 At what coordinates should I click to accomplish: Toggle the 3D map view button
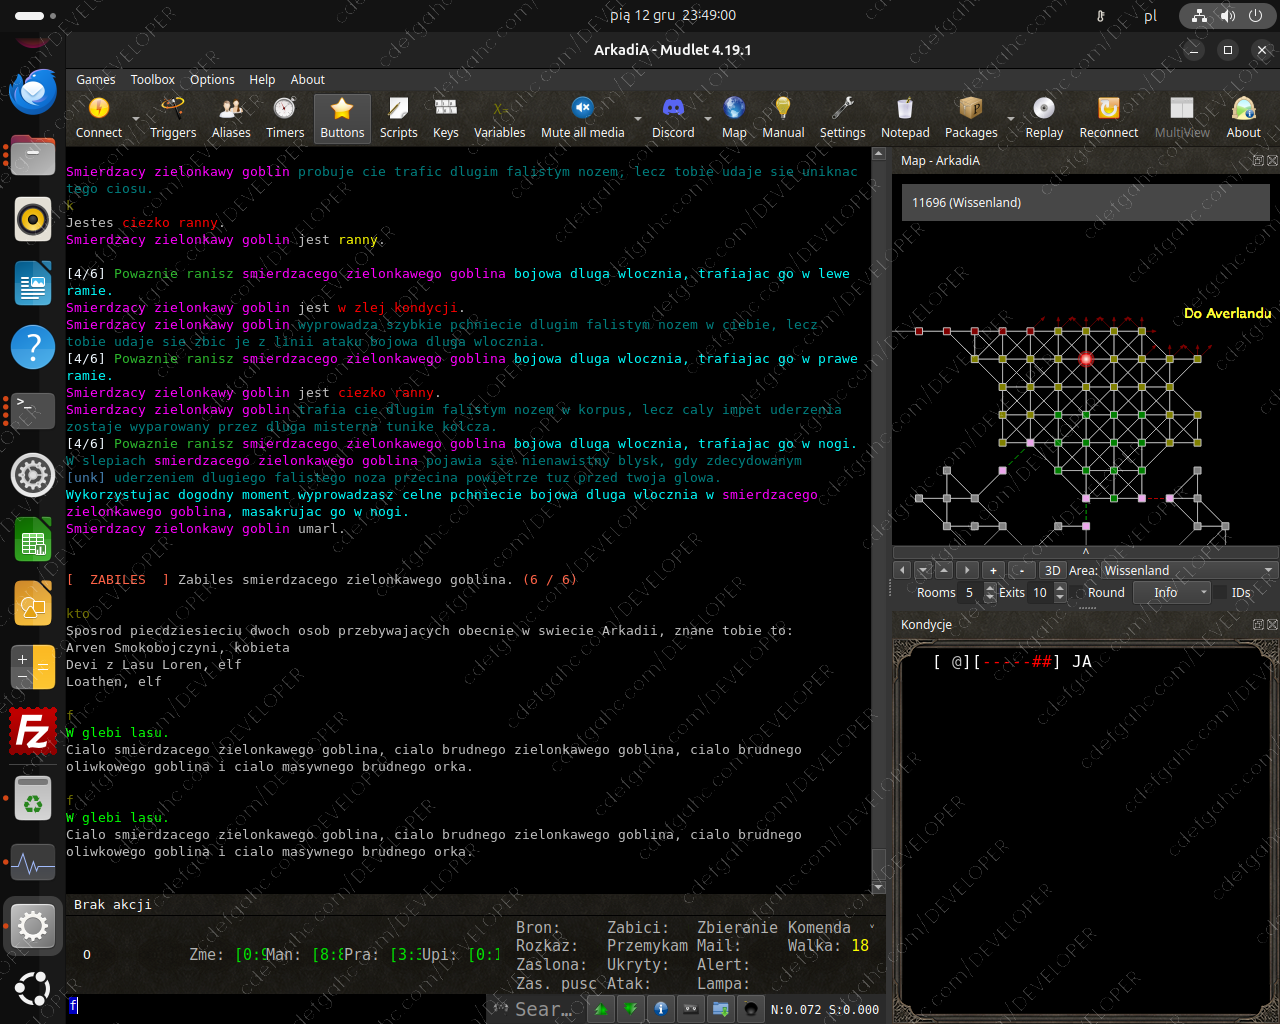1052,570
